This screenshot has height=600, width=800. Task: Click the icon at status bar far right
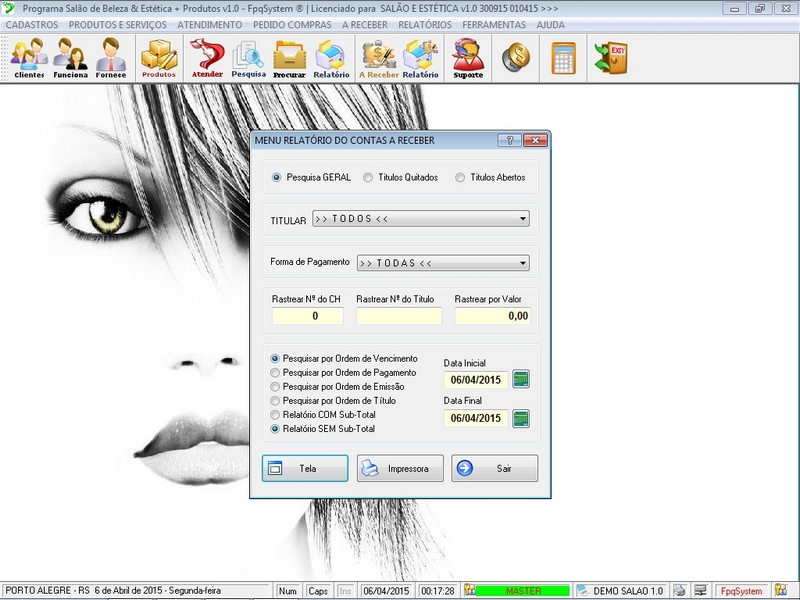click(x=781, y=590)
